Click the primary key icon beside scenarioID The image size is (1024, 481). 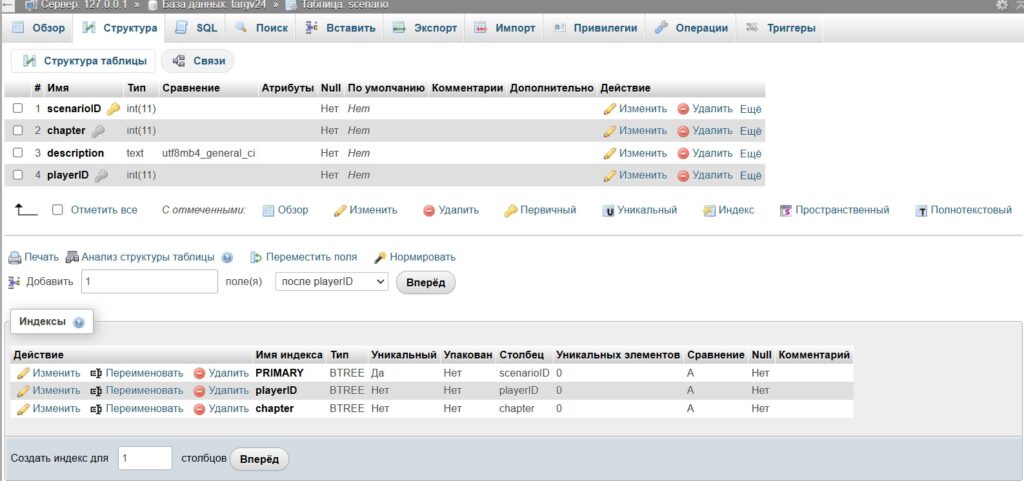[114, 109]
